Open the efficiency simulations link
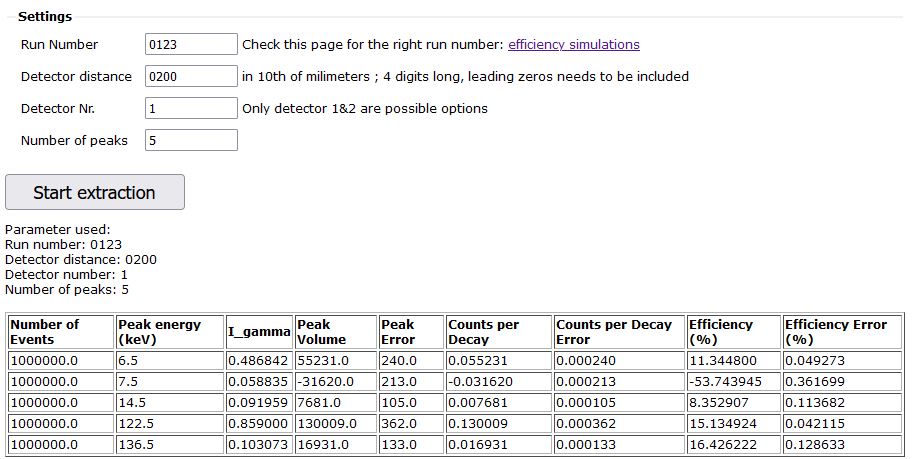 click(x=573, y=44)
